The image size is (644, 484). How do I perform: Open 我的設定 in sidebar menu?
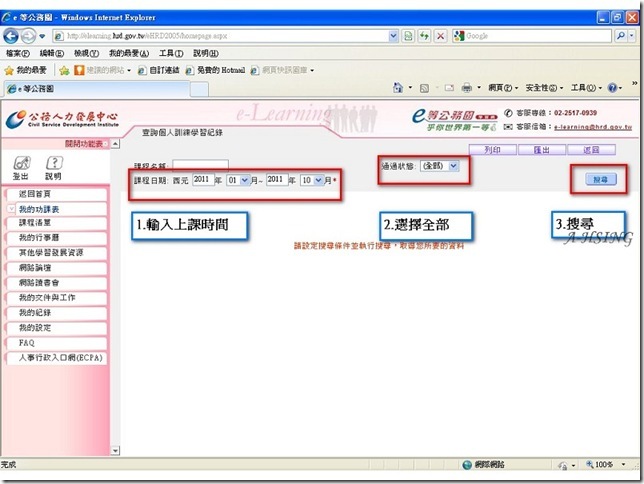coord(57,328)
